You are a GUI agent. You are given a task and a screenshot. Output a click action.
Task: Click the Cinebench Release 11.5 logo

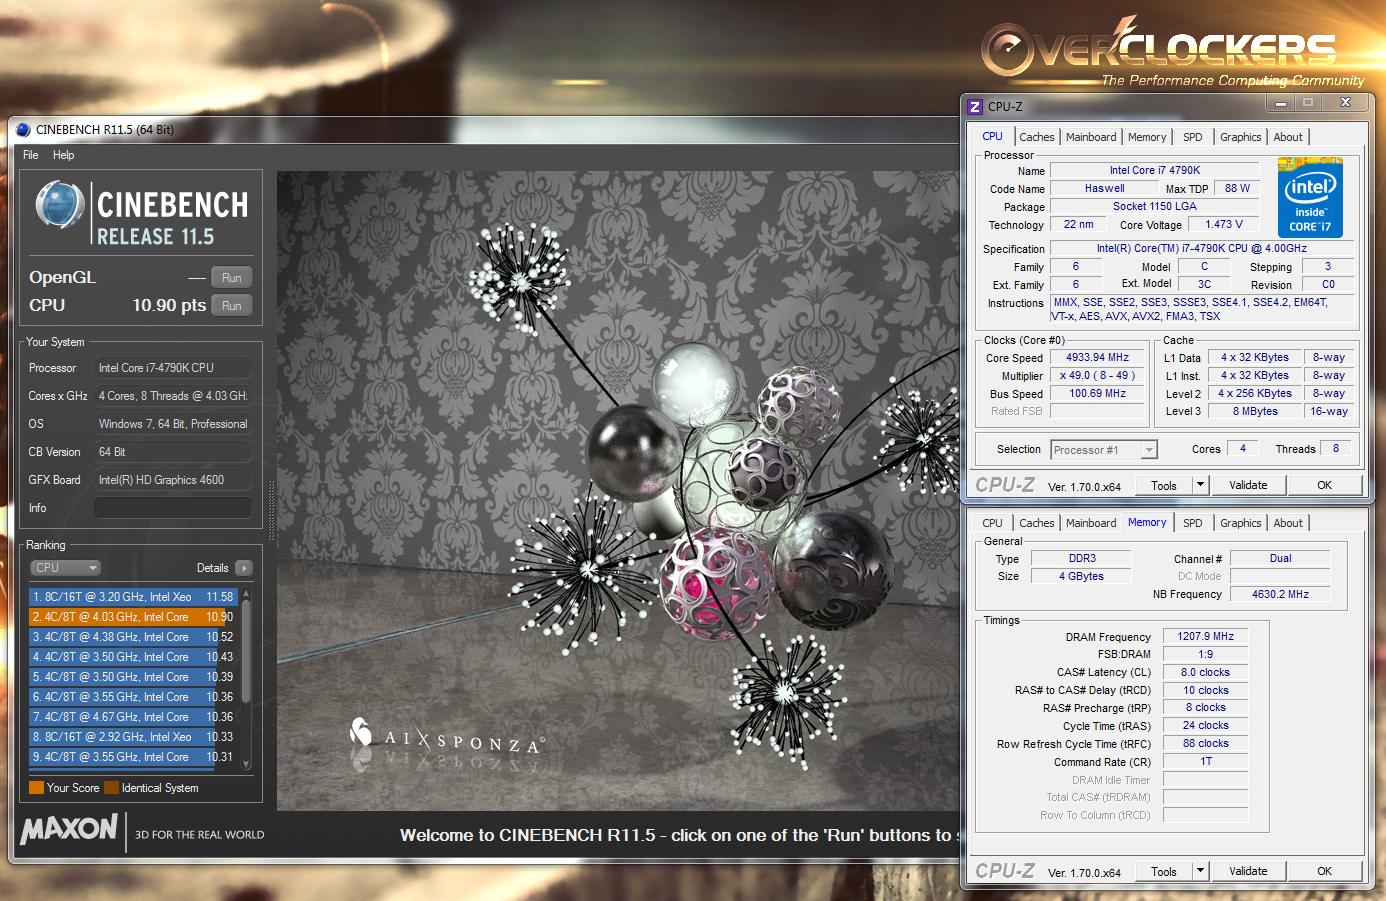141,213
